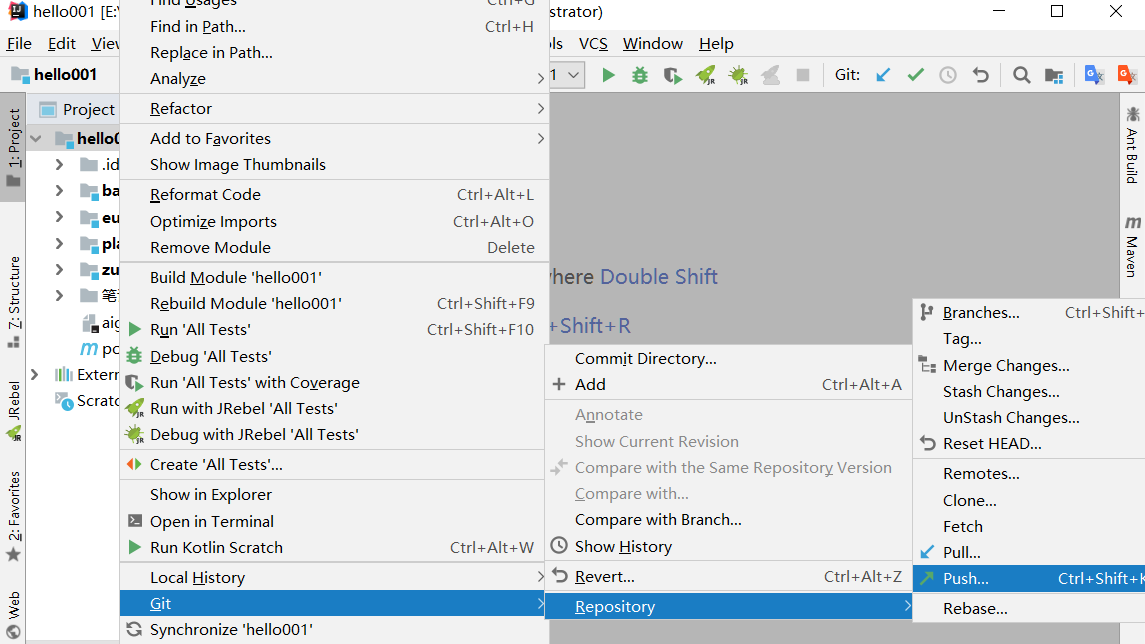Image resolution: width=1145 pixels, height=644 pixels.
Task: Select Run 'All Tests' with Coverage
Action: pos(334,383)
